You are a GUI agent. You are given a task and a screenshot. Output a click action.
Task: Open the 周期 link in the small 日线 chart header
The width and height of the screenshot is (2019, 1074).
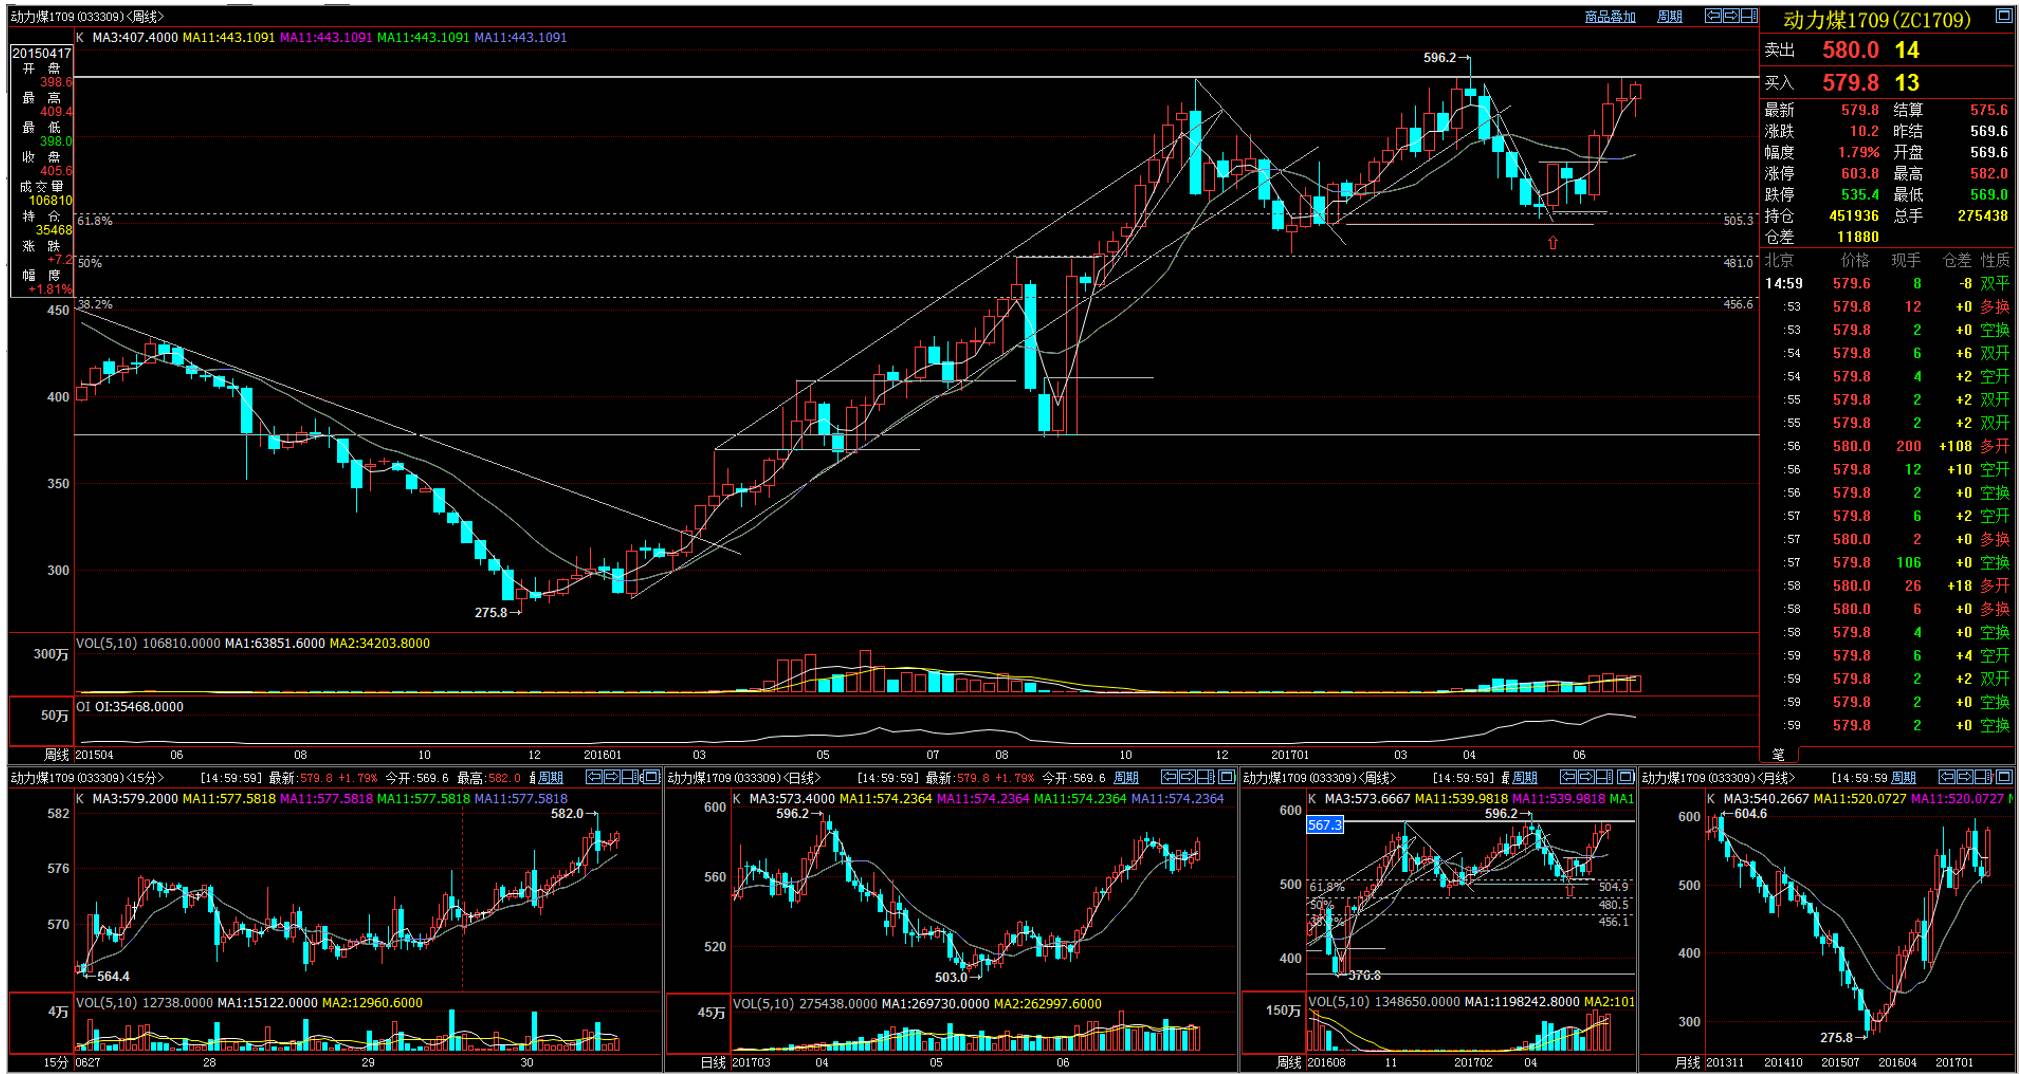click(1126, 777)
